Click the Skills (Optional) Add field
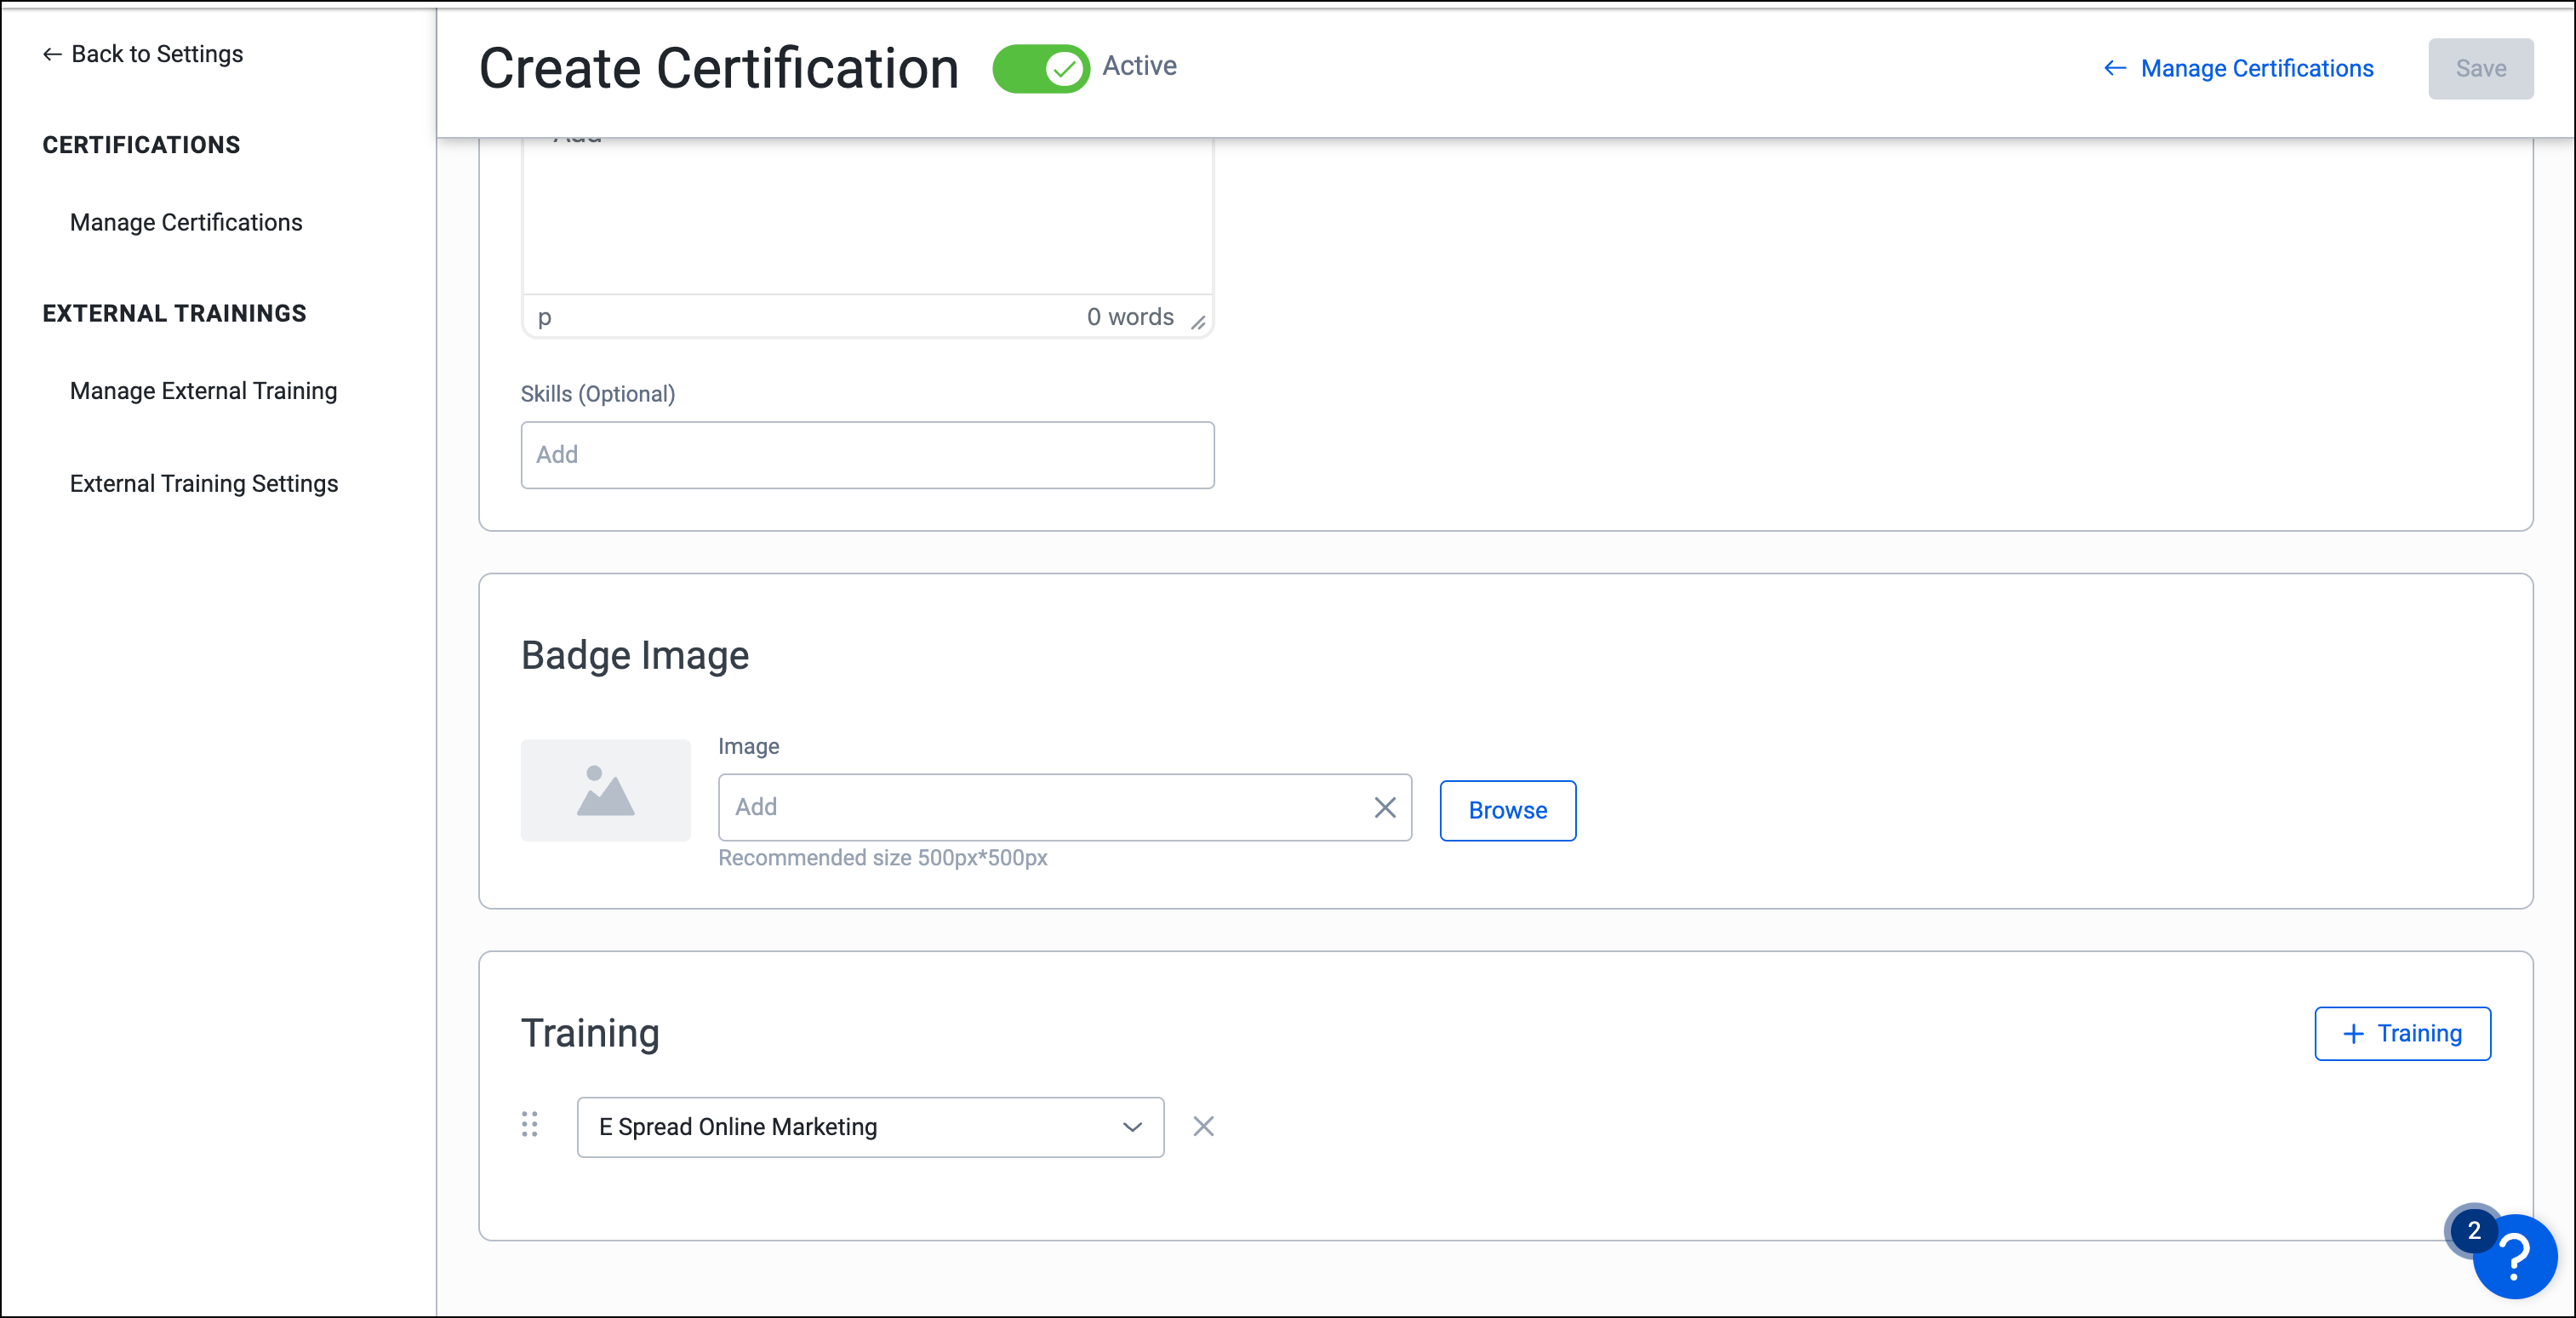The width and height of the screenshot is (2576, 1318). click(x=867, y=455)
